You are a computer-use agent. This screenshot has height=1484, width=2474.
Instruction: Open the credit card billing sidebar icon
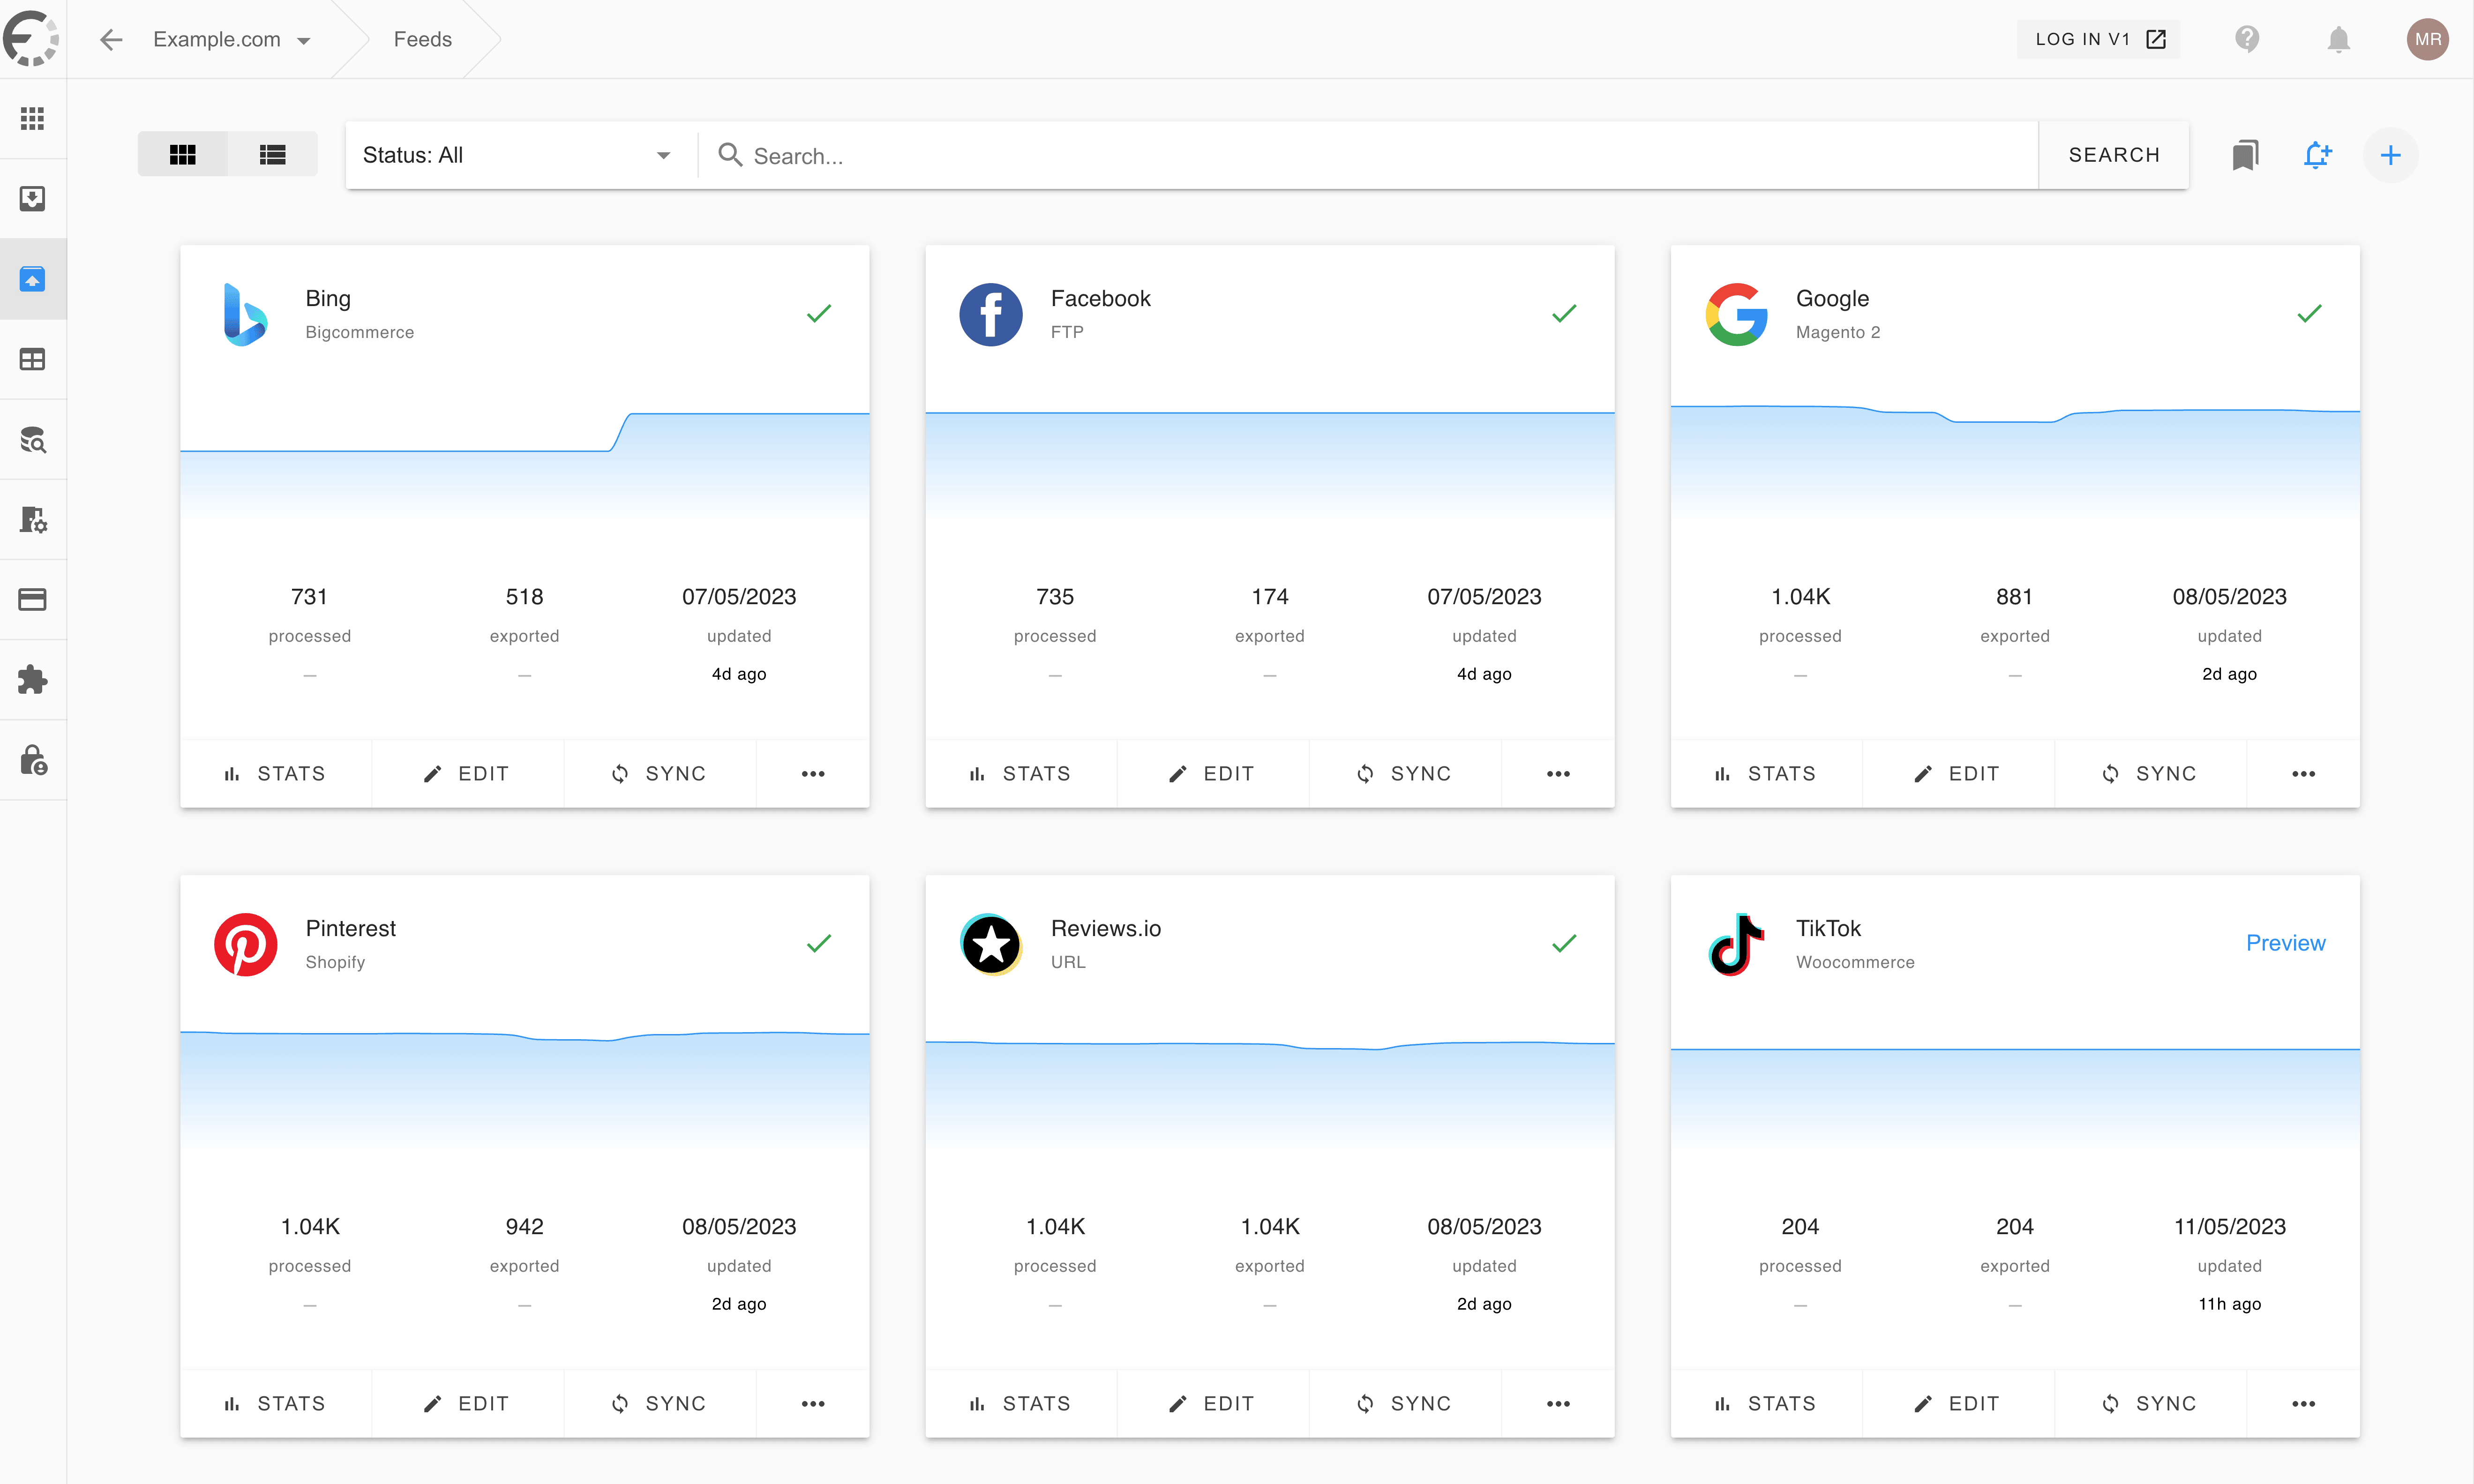(x=32, y=600)
